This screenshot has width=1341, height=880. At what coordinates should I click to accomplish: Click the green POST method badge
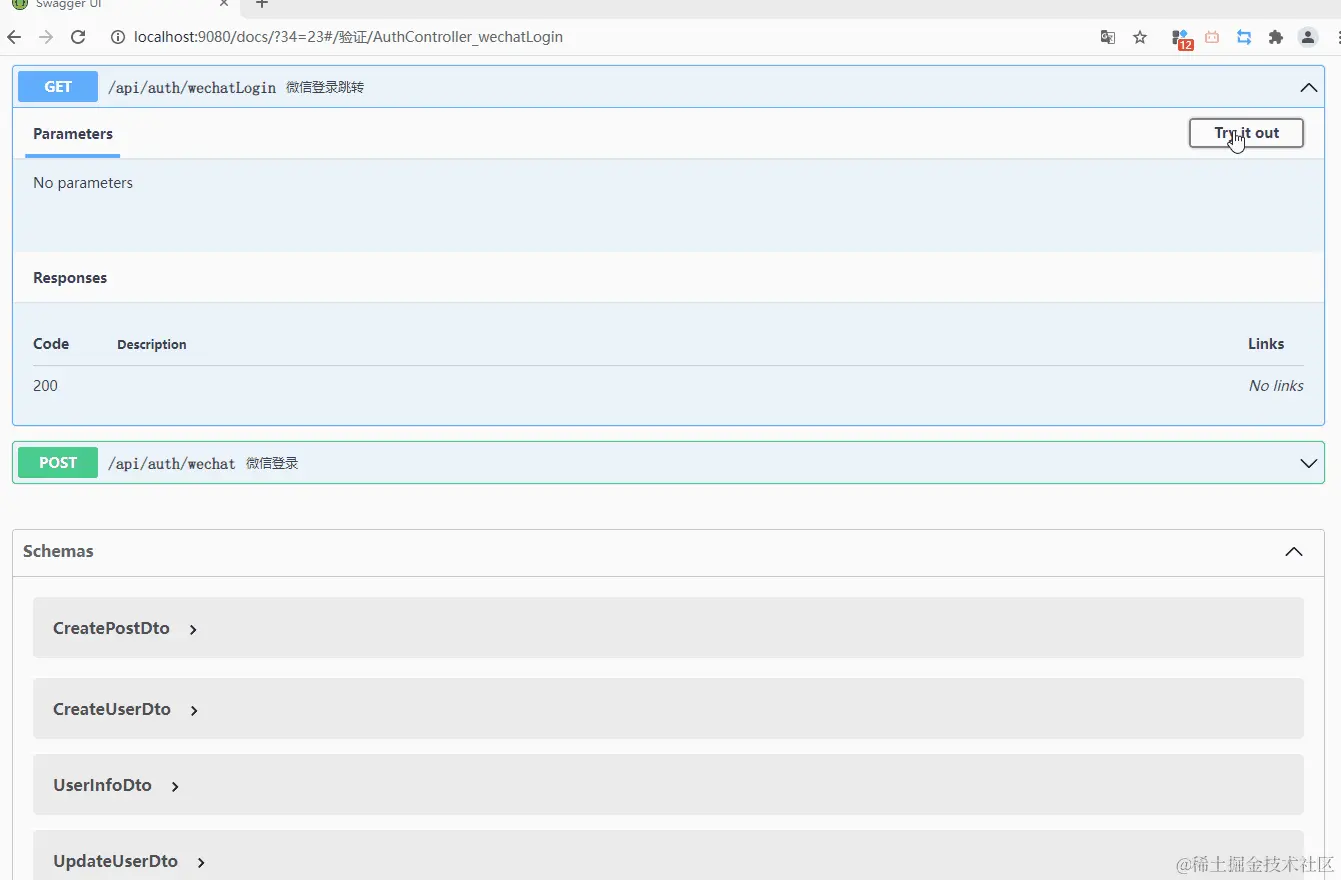(58, 463)
